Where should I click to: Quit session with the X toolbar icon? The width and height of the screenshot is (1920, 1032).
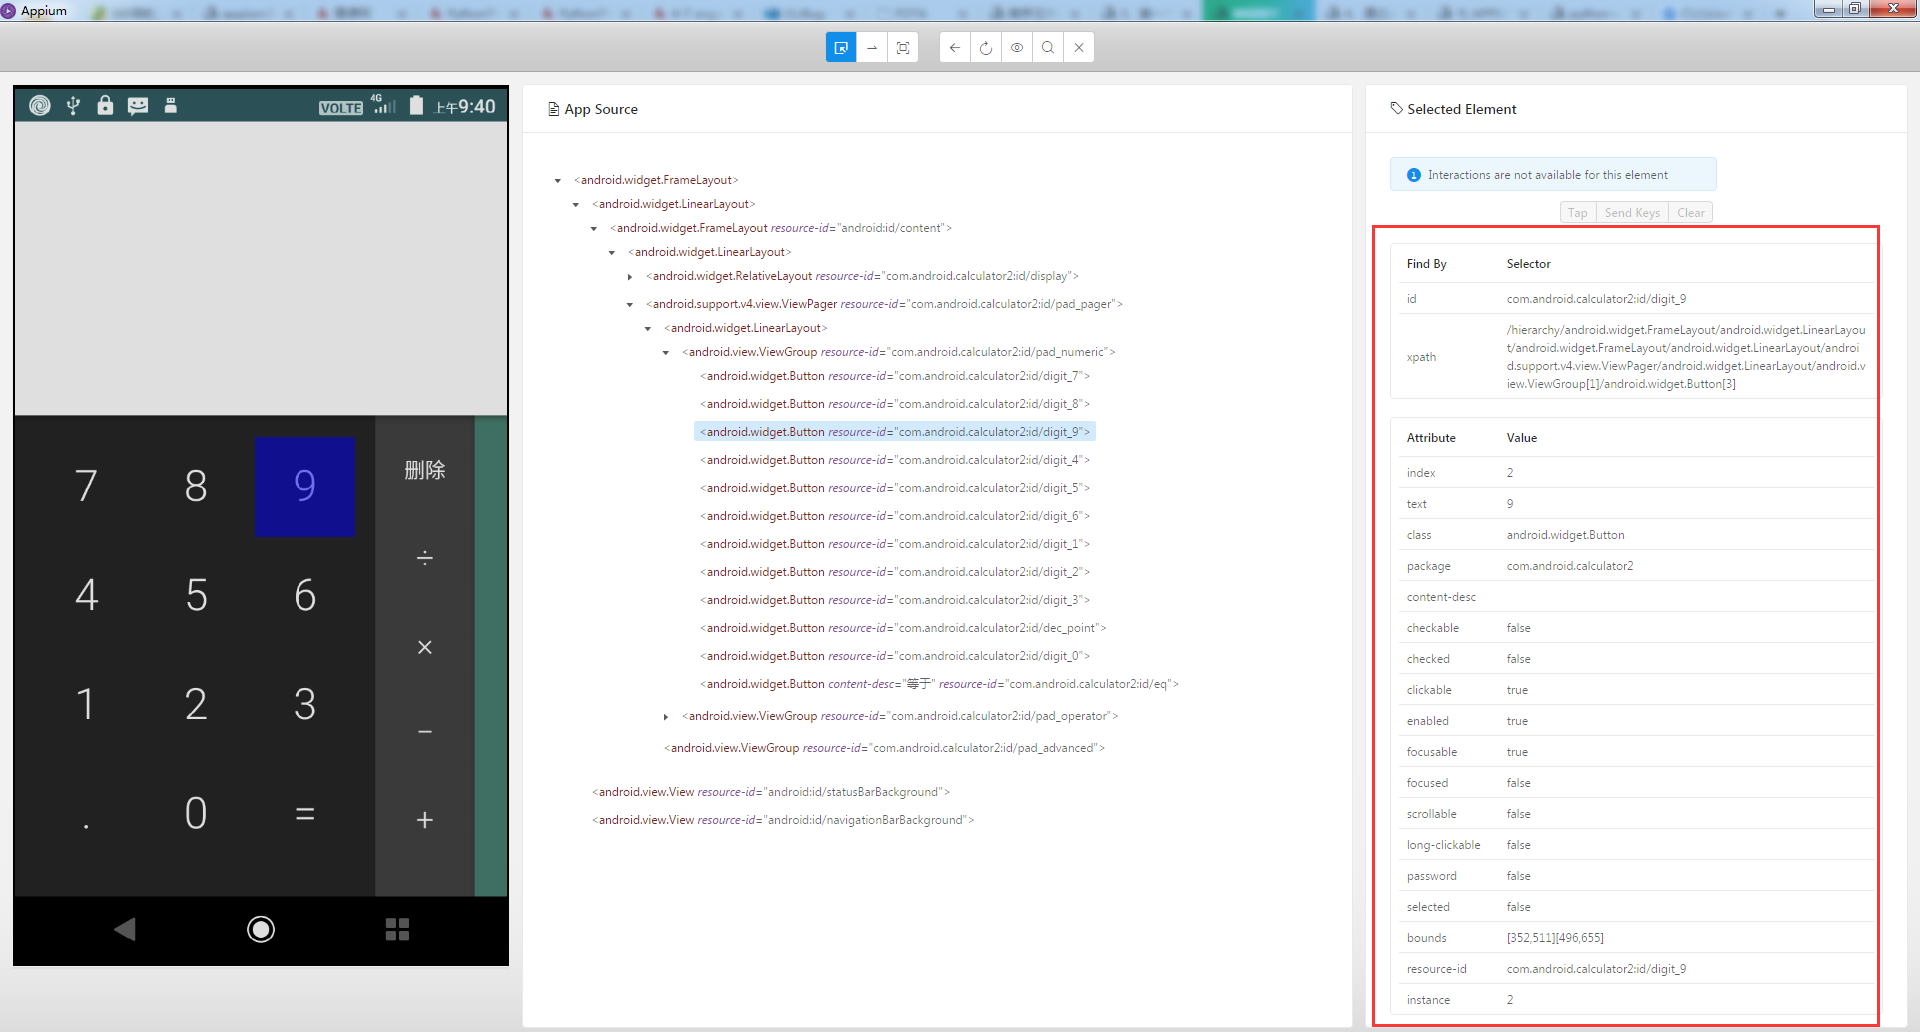click(1079, 47)
